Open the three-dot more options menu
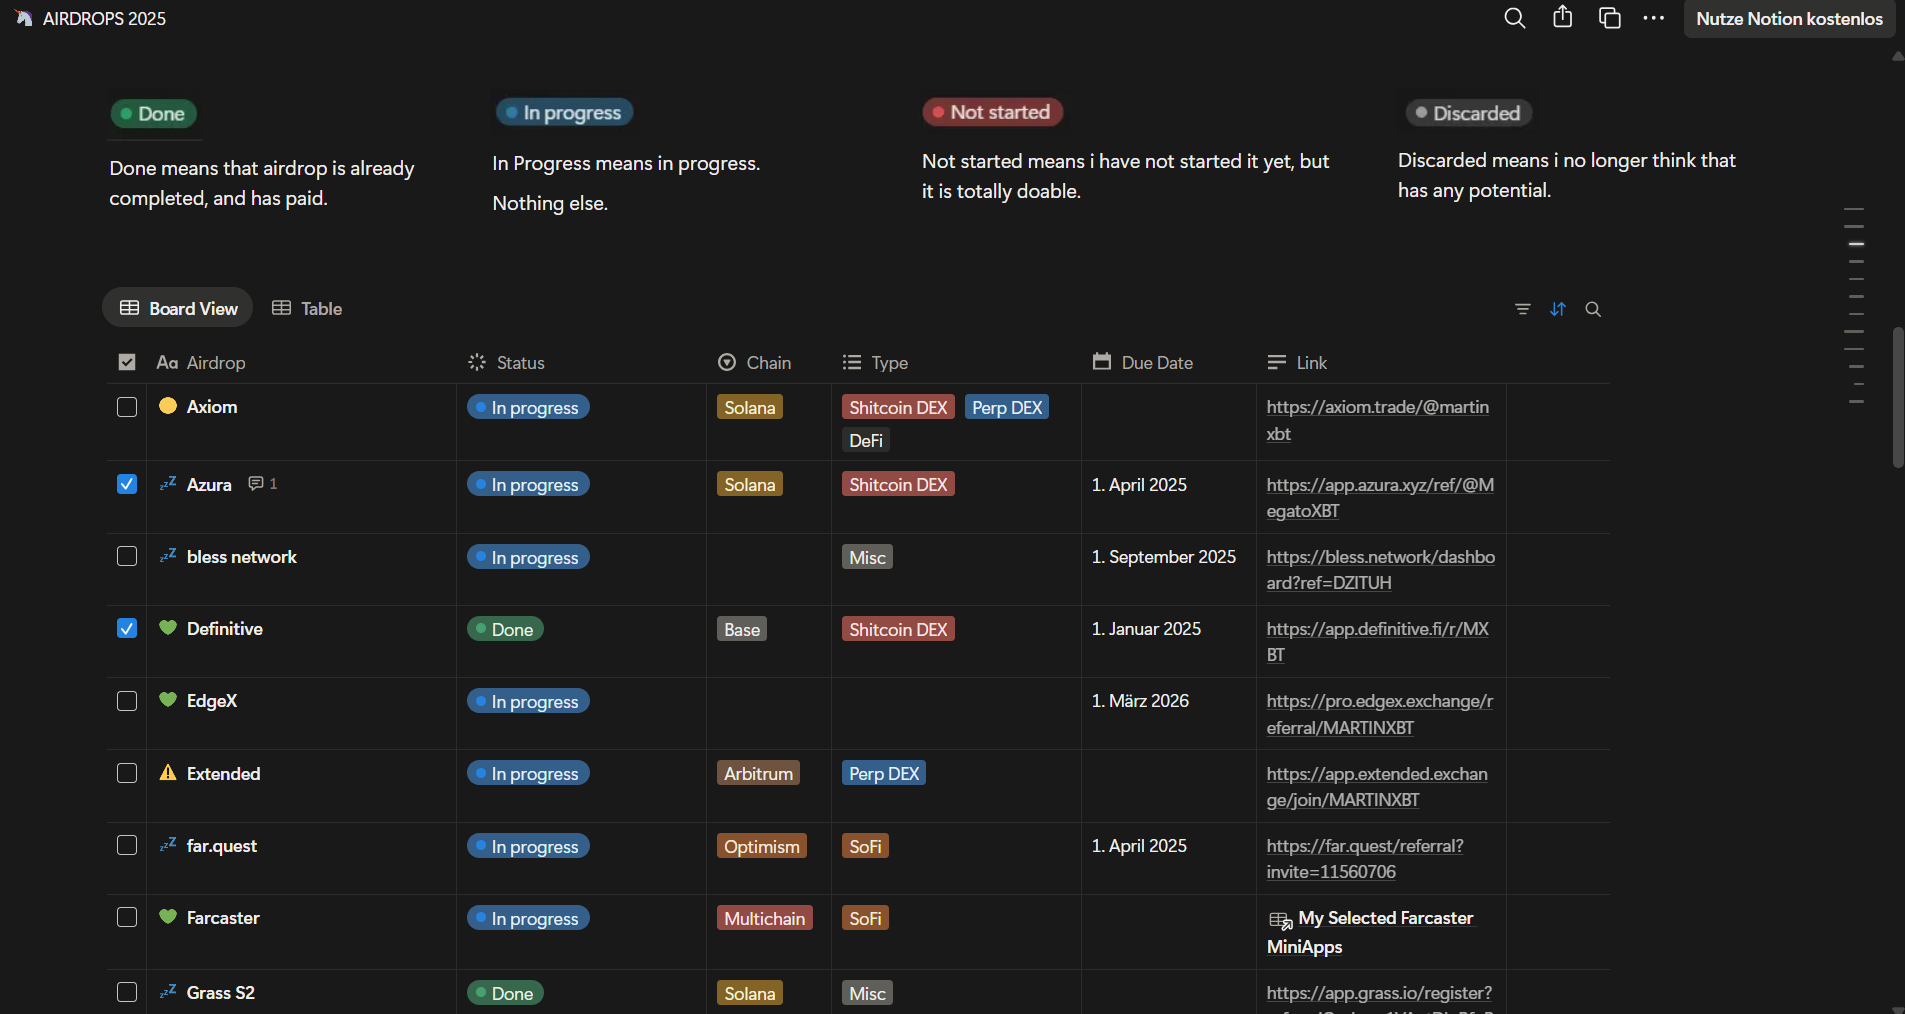 [1654, 18]
